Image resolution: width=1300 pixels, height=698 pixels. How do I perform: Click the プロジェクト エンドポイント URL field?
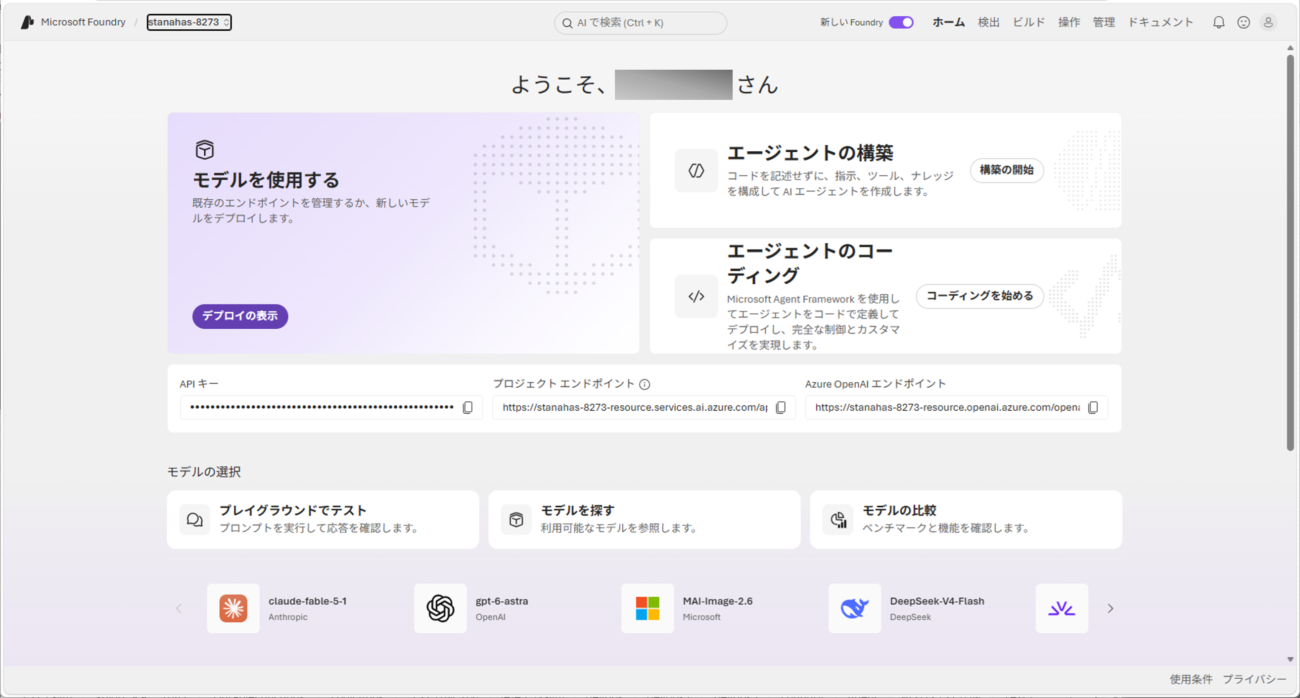644,408
